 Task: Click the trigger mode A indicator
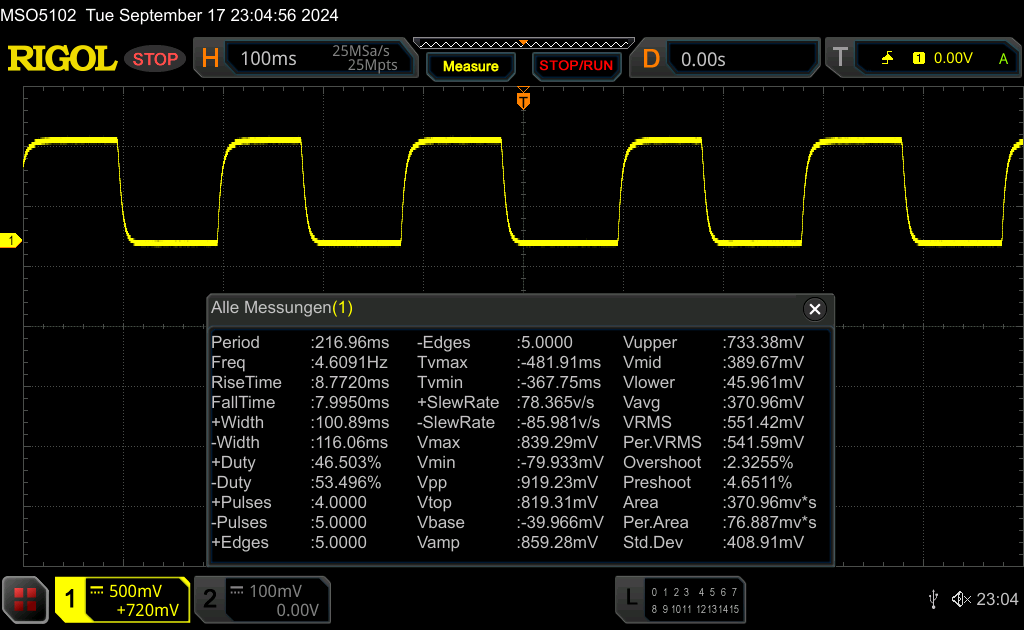click(x=1003, y=59)
